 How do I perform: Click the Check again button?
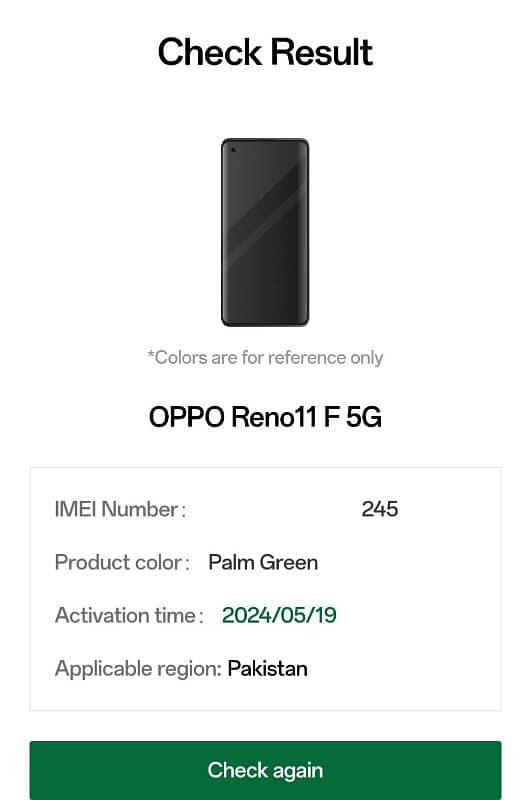(x=265, y=770)
